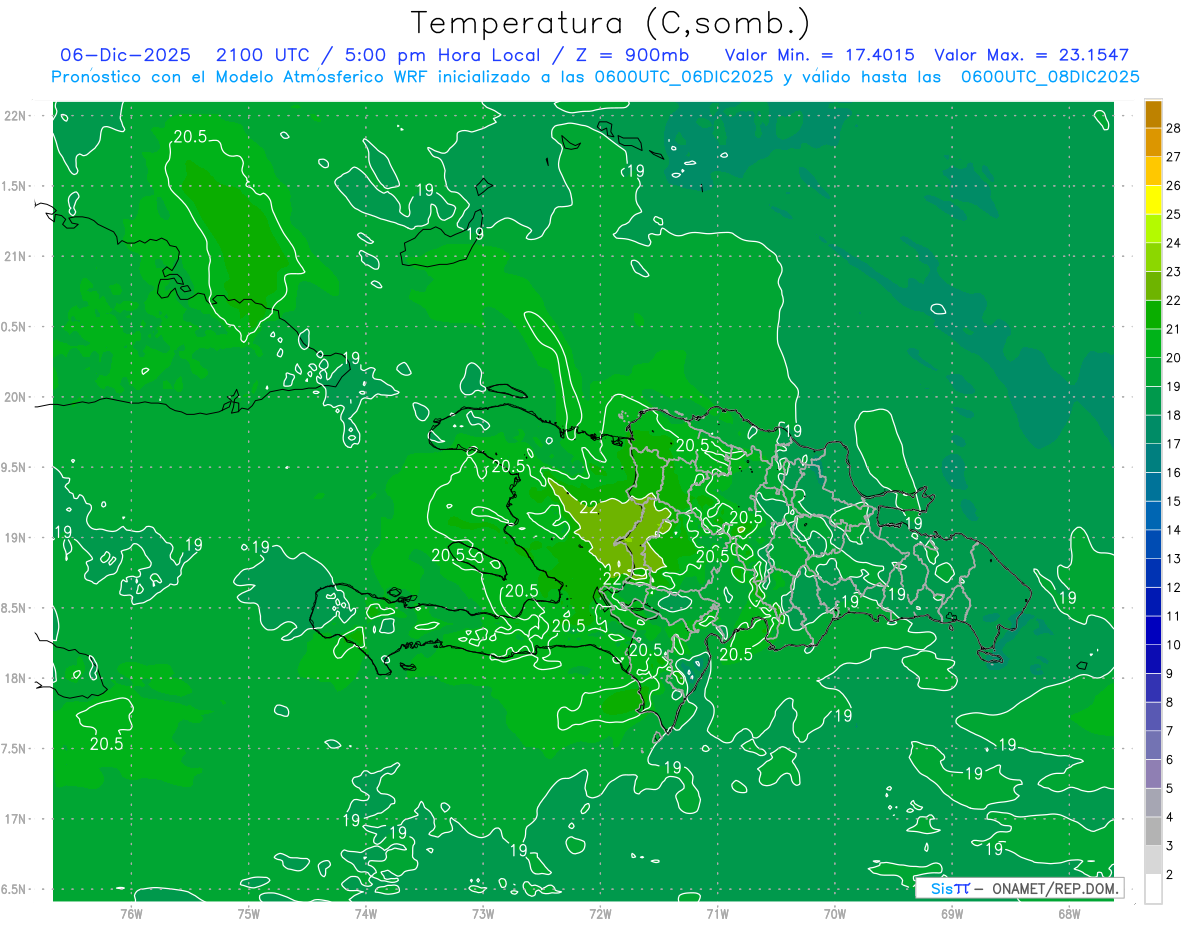The width and height of the screenshot is (1200, 927).
Task: Click the 'SisTT – ONAMET/REP.DOM.' credit box
Action: 1018,888
